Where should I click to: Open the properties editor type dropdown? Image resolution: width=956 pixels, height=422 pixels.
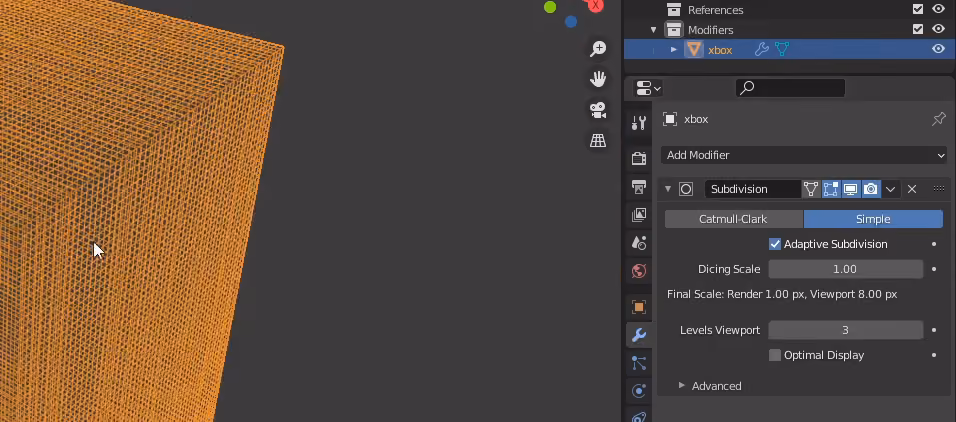(x=647, y=88)
